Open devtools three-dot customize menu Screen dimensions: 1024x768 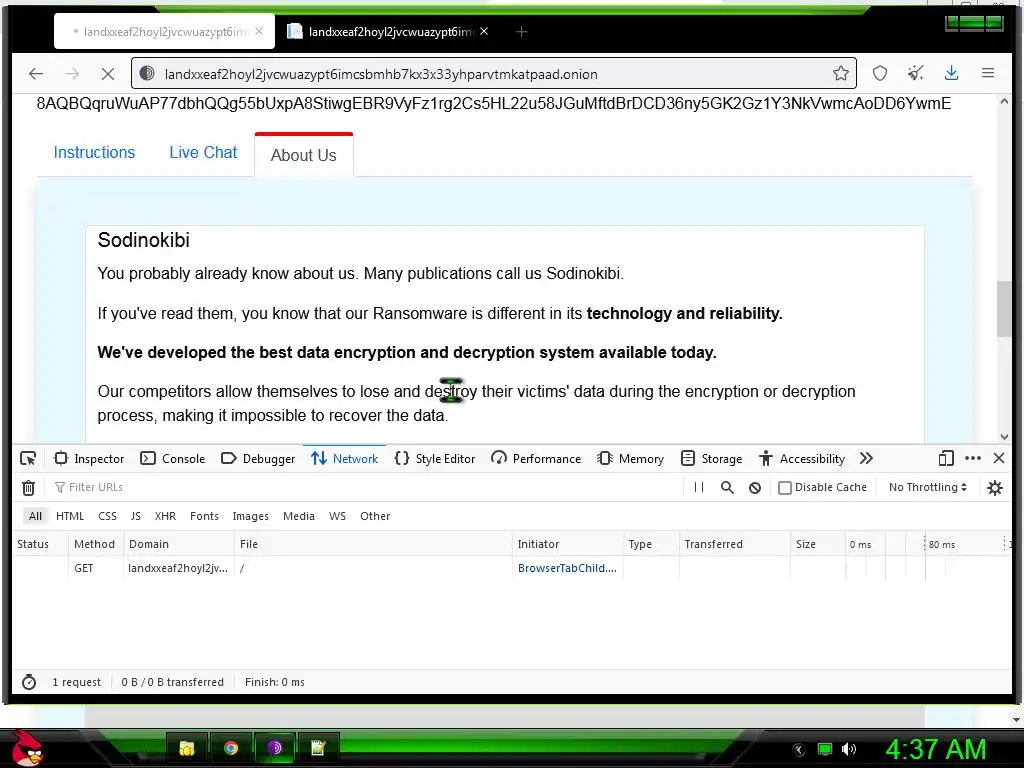(973, 458)
